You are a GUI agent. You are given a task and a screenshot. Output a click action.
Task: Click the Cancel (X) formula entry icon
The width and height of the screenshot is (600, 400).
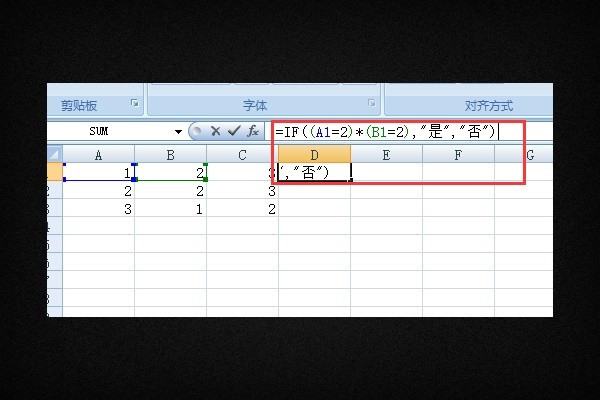215,131
